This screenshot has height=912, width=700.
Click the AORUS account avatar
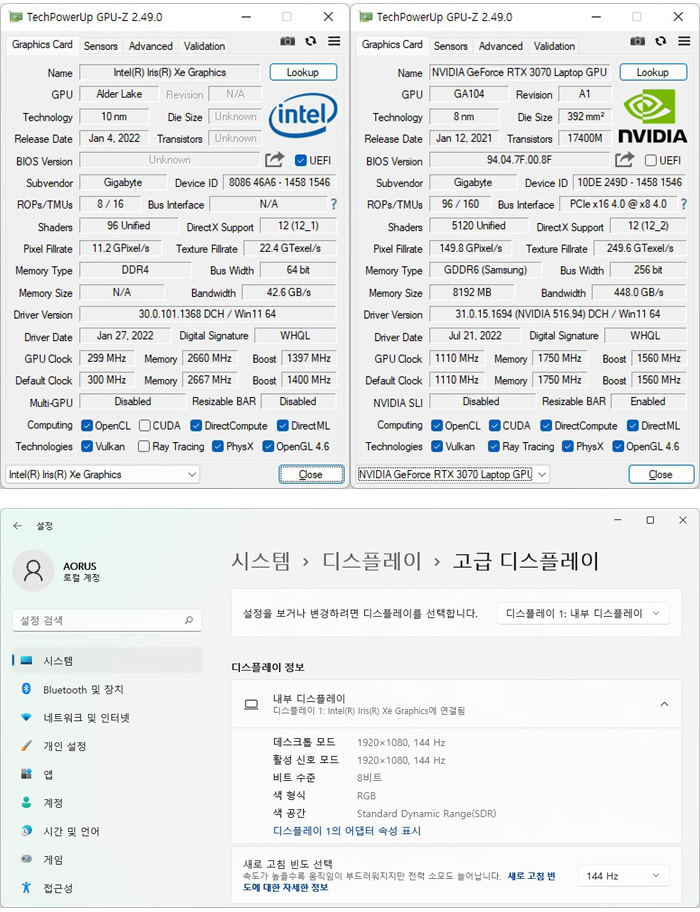coord(33,571)
